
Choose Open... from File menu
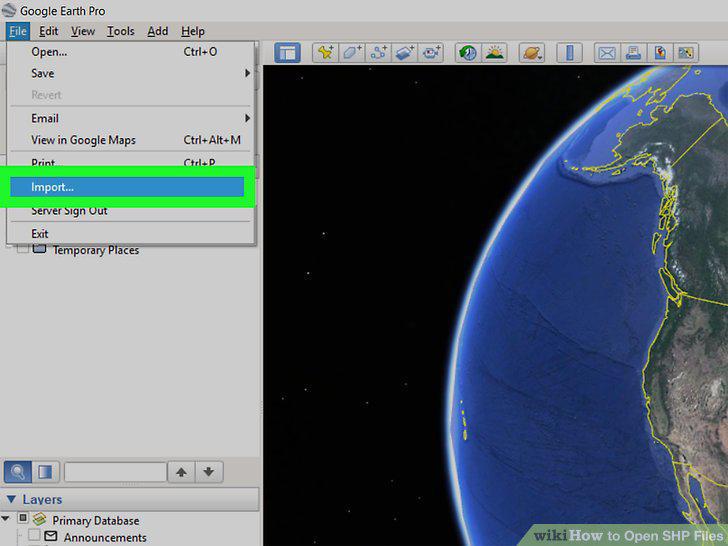tap(131, 52)
